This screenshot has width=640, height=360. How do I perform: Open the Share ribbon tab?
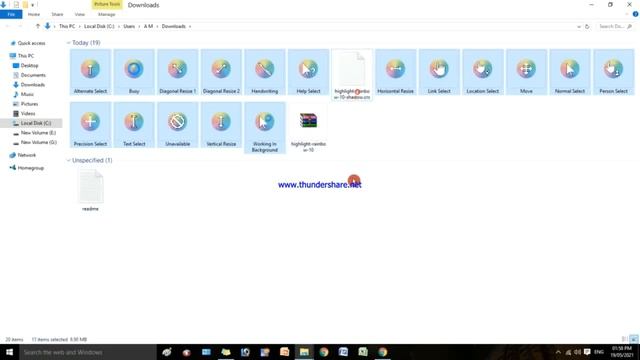pyautogui.click(x=57, y=14)
